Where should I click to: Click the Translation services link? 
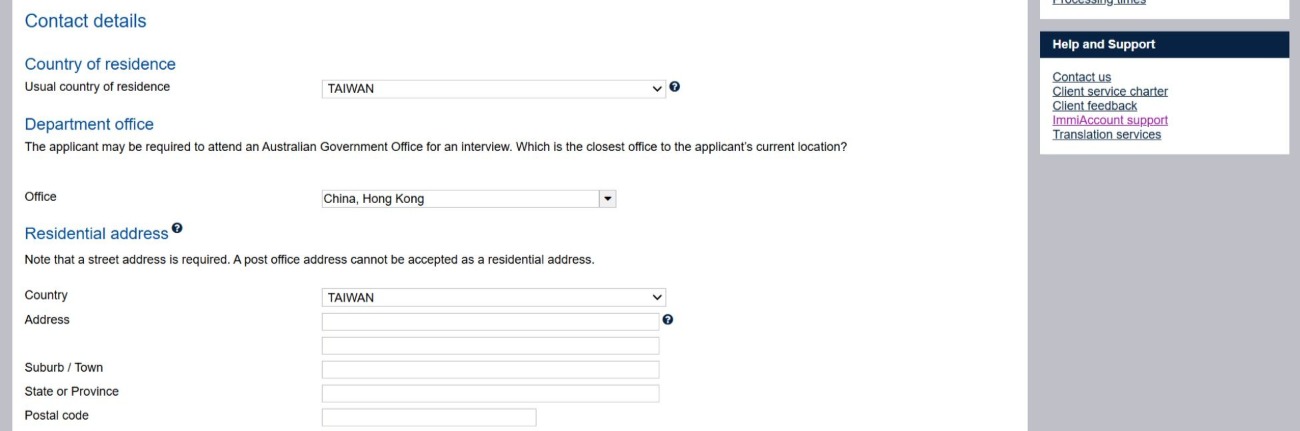pyautogui.click(x=1106, y=135)
